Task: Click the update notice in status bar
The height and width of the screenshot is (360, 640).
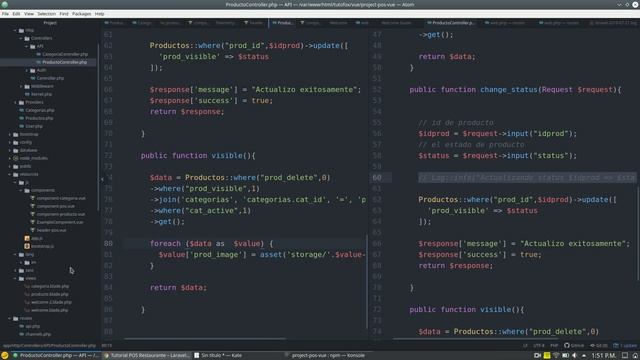Action: pyautogui.click(x=625, y=346)
